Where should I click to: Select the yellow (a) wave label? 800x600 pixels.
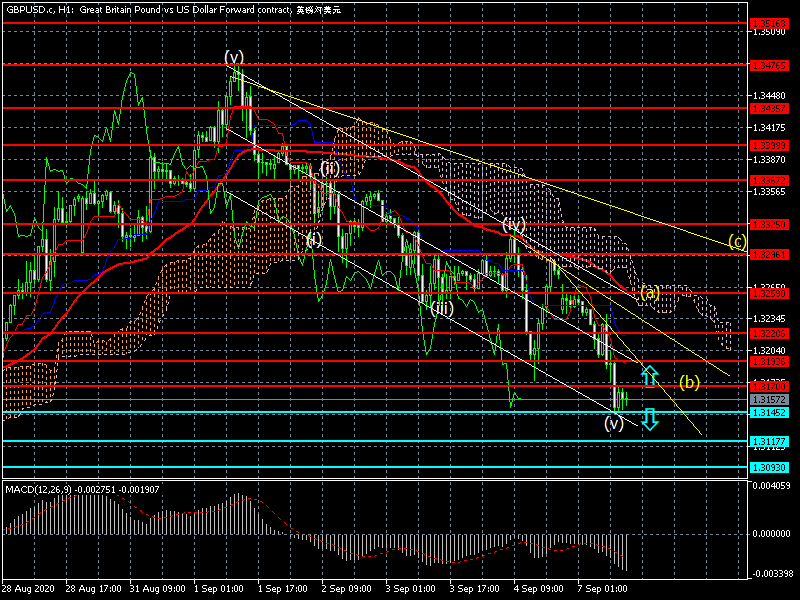[x=650, y=293]
